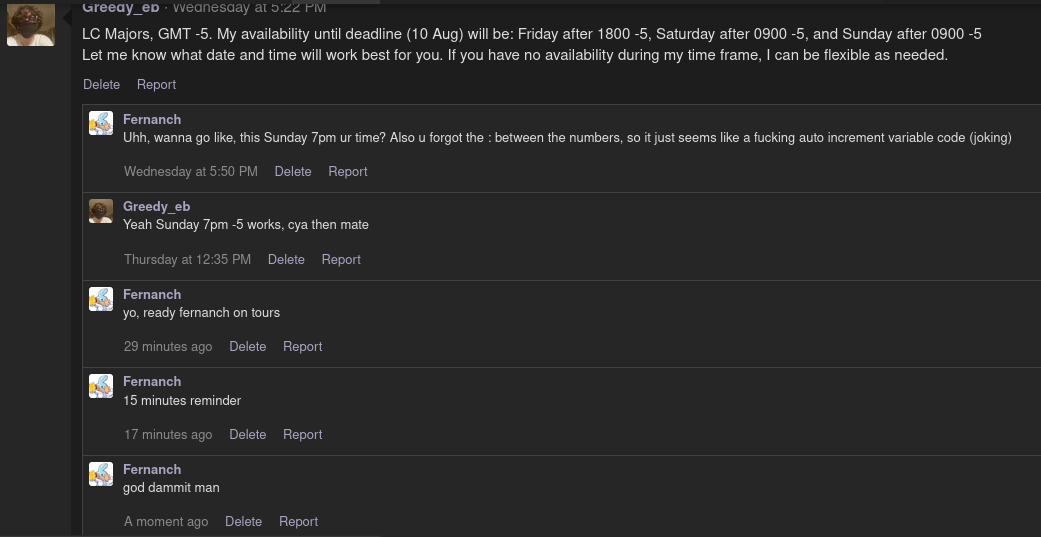1041x537 pixels.
Task: Click Fernanch's avatar next to 'yo, ready' comment
Action: point(101,298)
